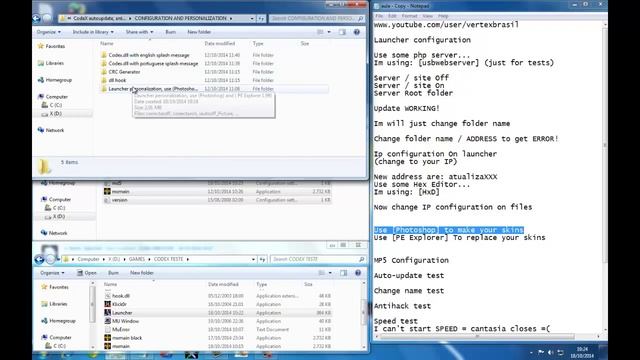The width and height of the screenshot is (640, 360).
Task: Open help in the CONFIGURATION AND PERSONALIZATION window
Action: pyautogui.click(x=357, y=32)
